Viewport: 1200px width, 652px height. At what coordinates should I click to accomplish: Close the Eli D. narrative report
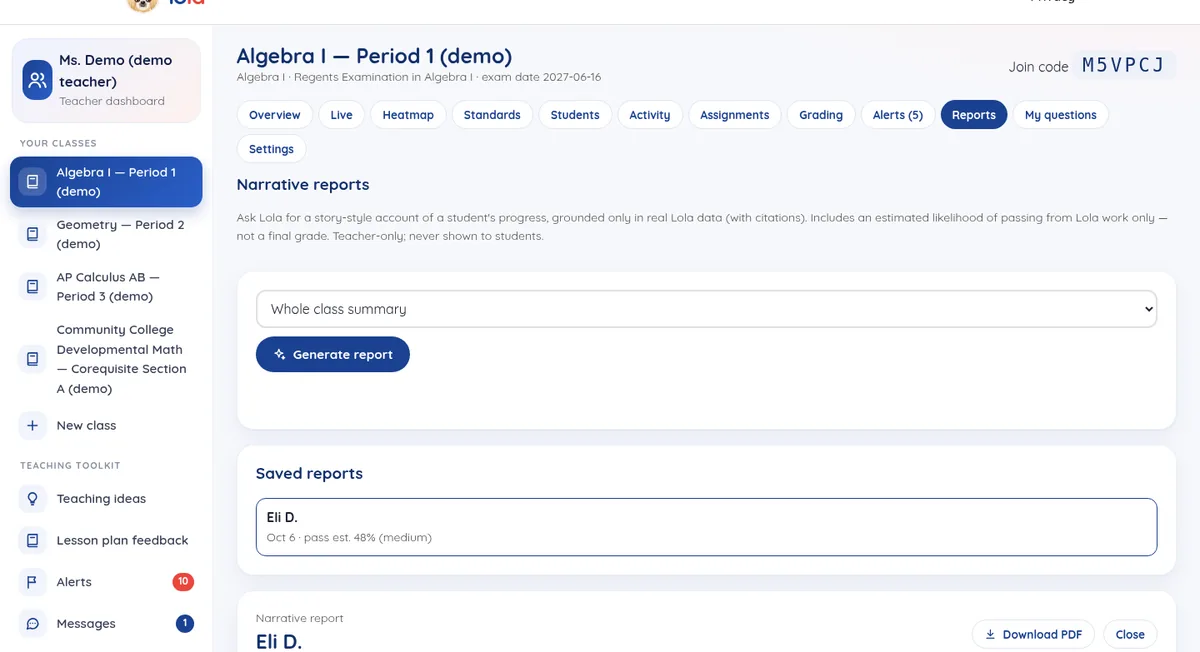(x=1130, y=634)
